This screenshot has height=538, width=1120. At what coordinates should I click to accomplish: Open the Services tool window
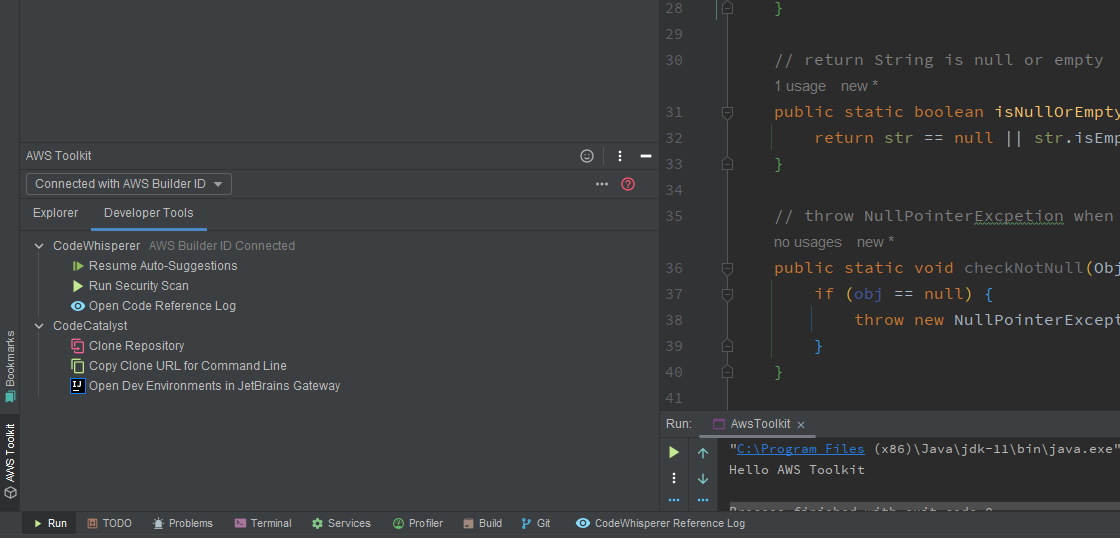(x=341, y=524)
